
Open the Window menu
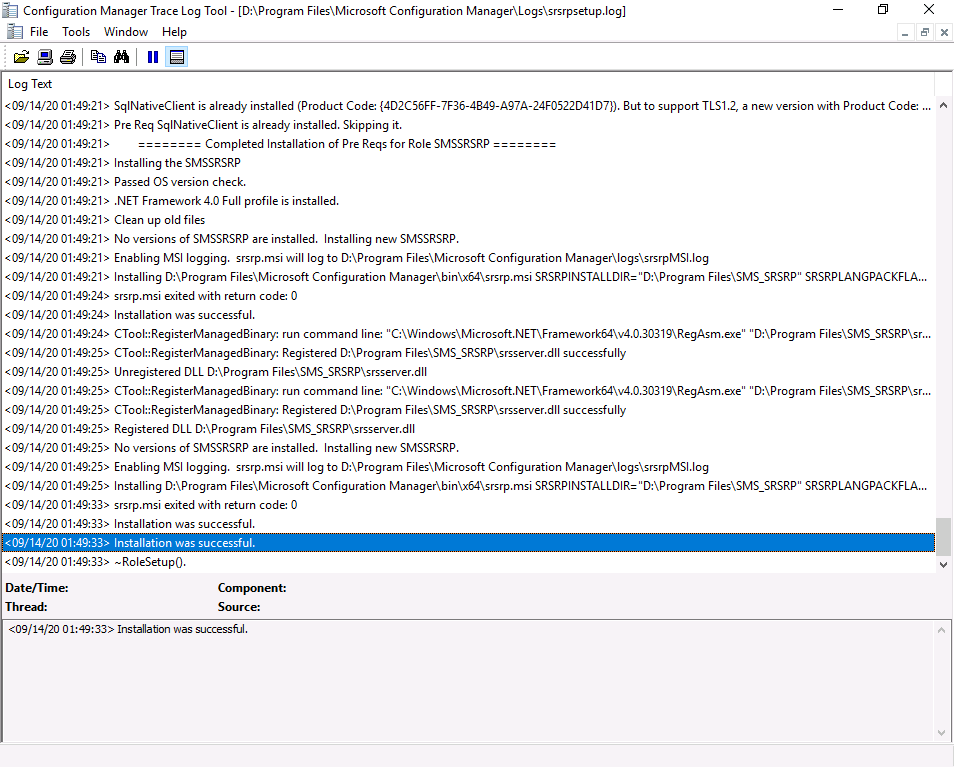coord(126,32)
